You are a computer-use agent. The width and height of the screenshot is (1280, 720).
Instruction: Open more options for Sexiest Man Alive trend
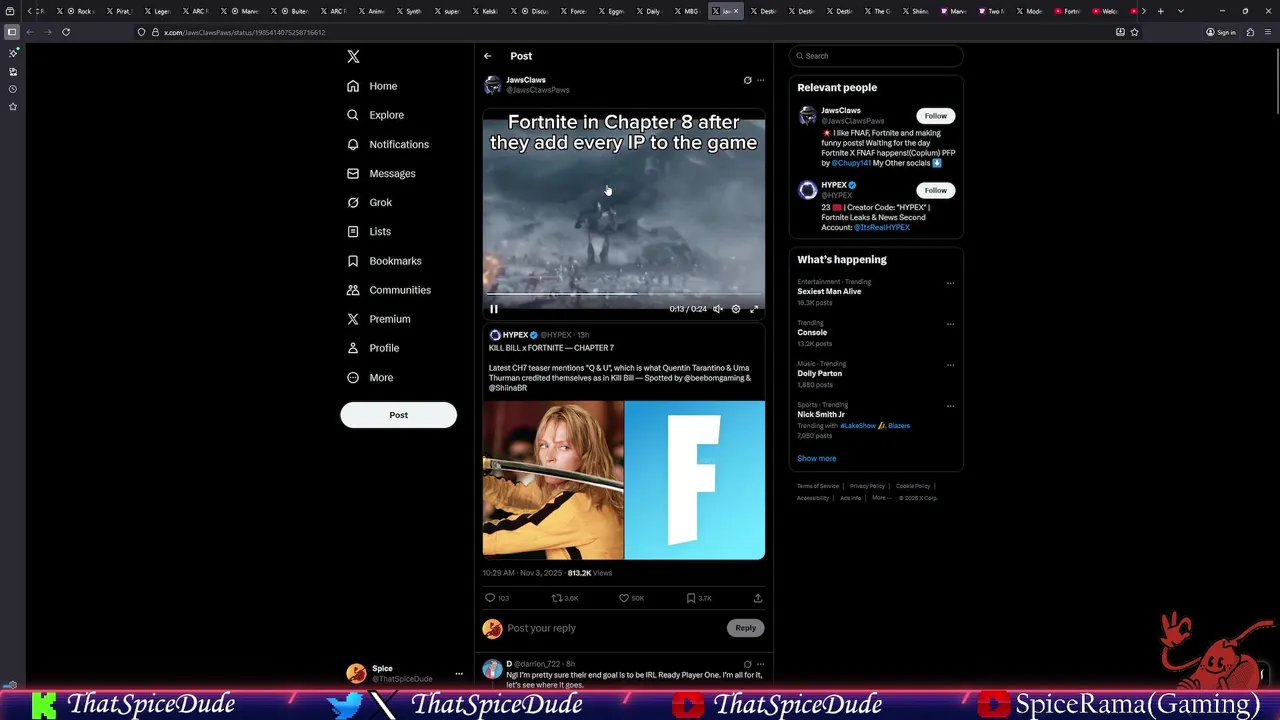tap(950, 283)
